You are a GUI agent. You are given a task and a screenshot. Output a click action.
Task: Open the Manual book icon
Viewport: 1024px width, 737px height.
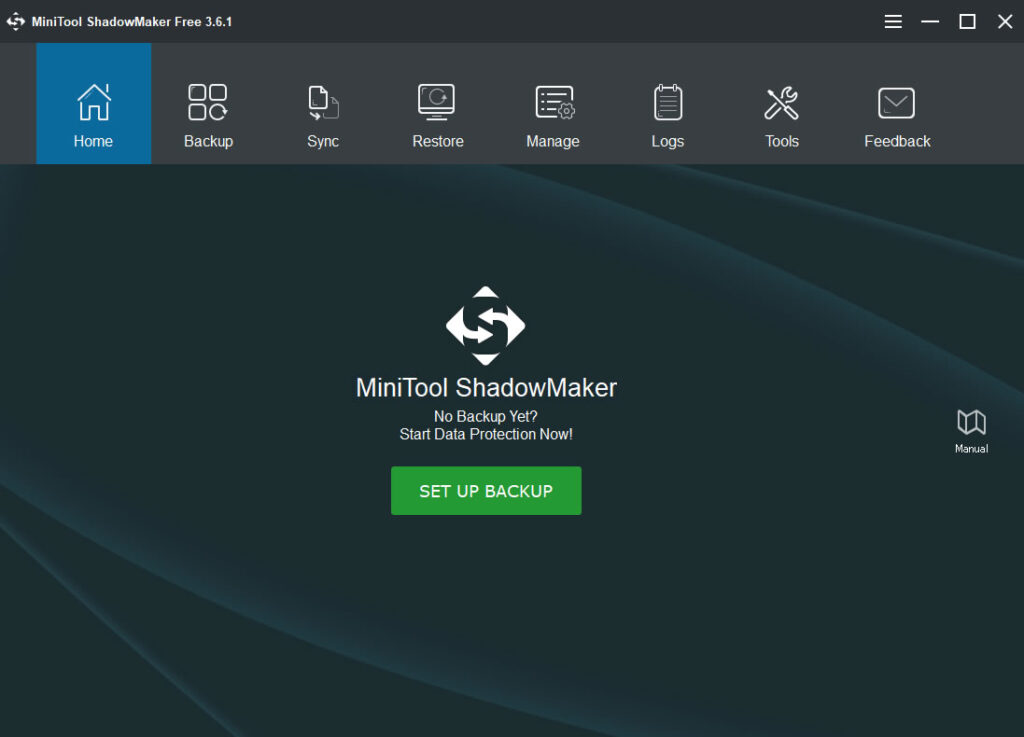click(971, 422)
